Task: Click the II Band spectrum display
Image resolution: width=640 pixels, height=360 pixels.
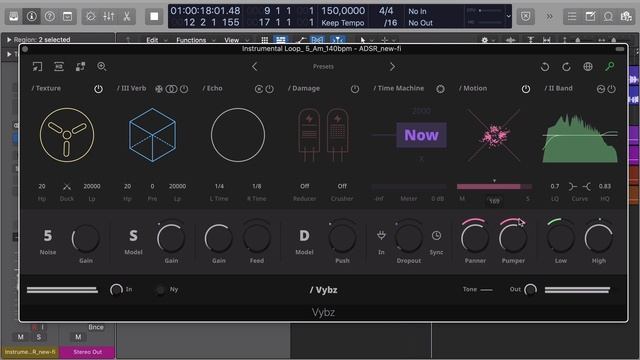Action: [x=580, y=139]
